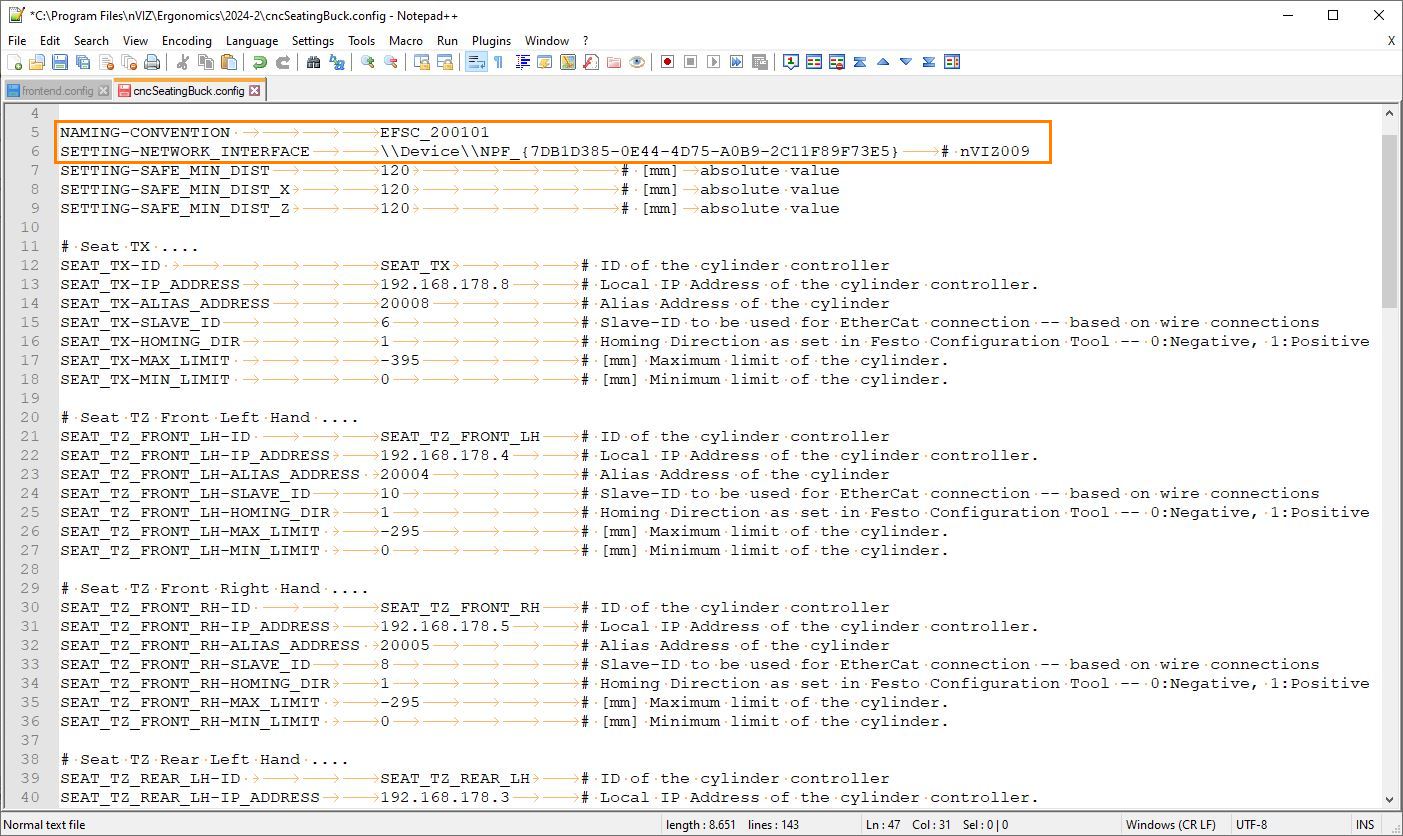
Task: Click line 13 SEAT_TX-IP_ADDRESS value 192.168.178.8
Action: [444, 285]
